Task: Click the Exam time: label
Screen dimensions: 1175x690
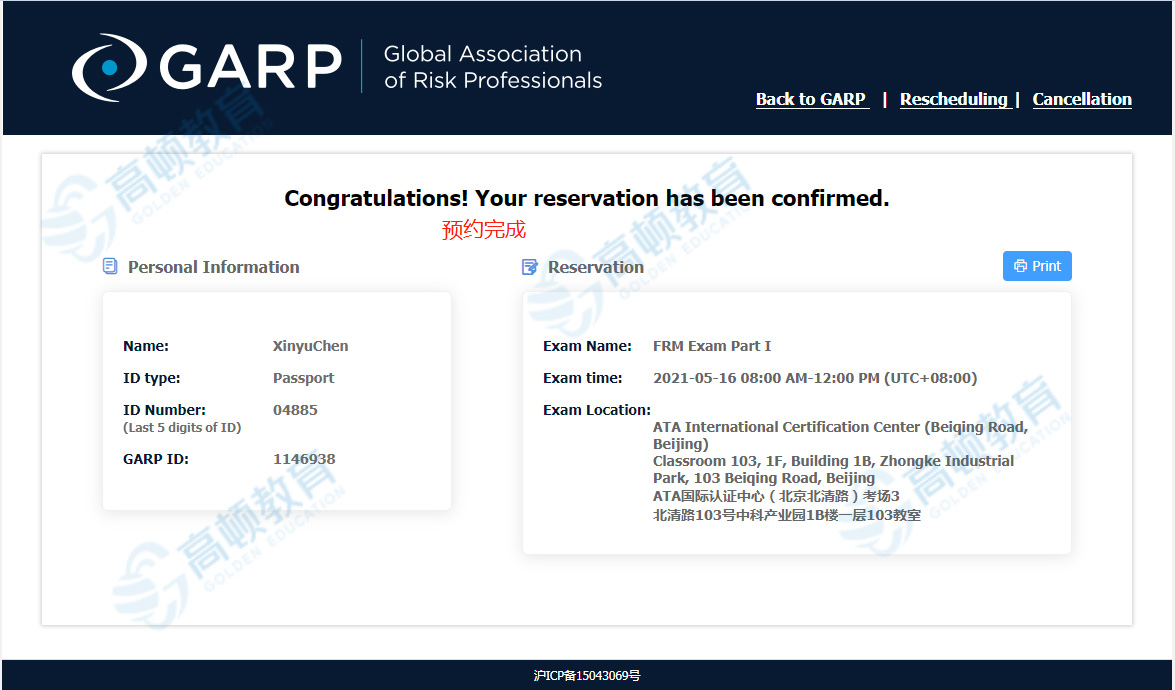Action: pos(583,378)
